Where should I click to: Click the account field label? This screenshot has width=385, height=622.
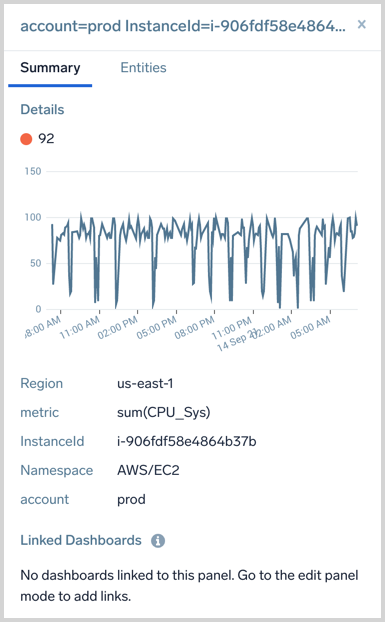point(44,499)
